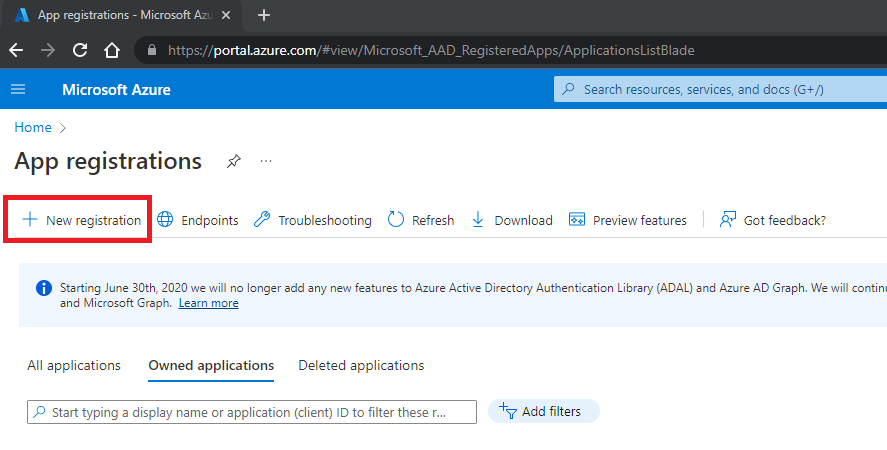Screen dimensions: 887x450
Task: Open the ellipsis more options next to App registrations
Action: click(x=266, y=161)
